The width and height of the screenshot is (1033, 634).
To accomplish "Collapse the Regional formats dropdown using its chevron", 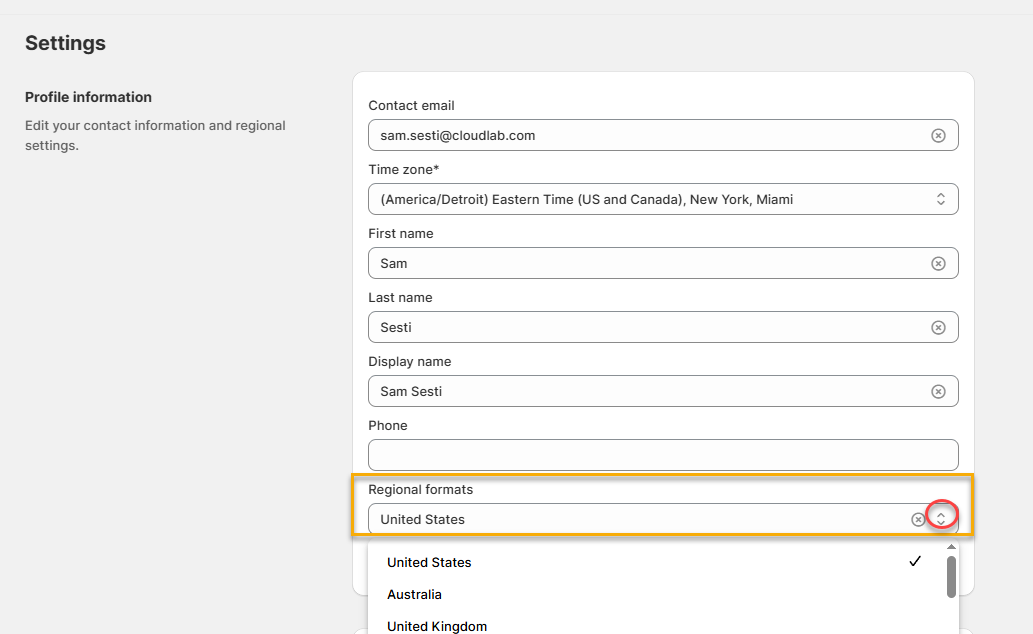I will (941, 517).
